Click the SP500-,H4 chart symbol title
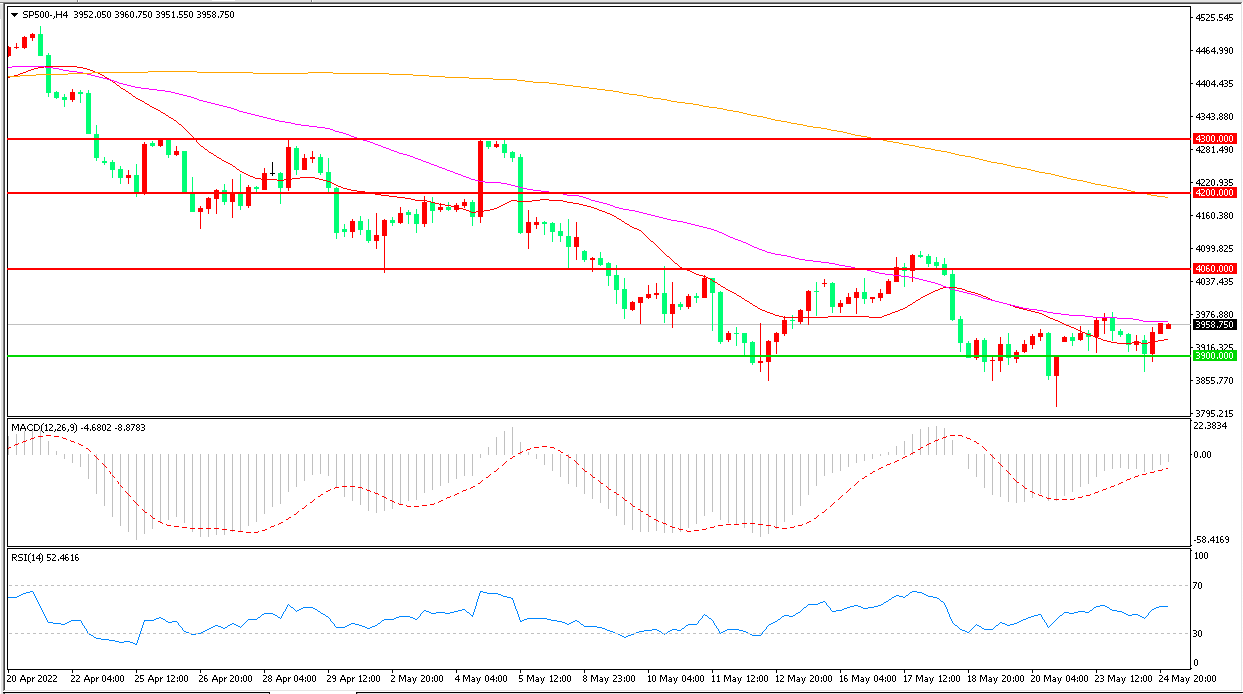 pos(42,15)
